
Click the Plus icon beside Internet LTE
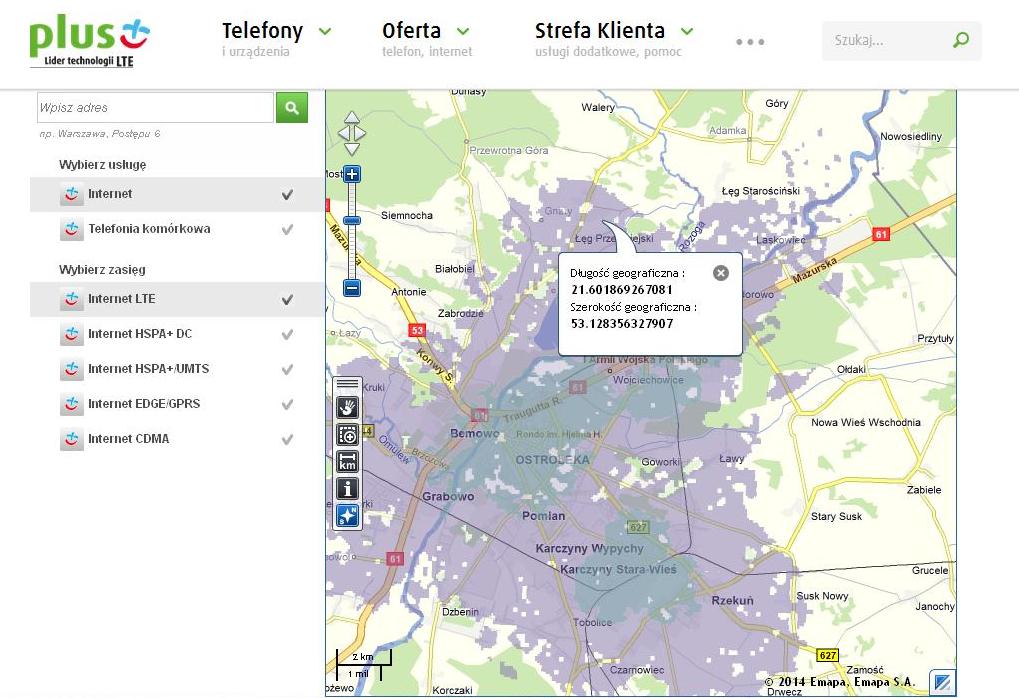[x=71, y=299]
